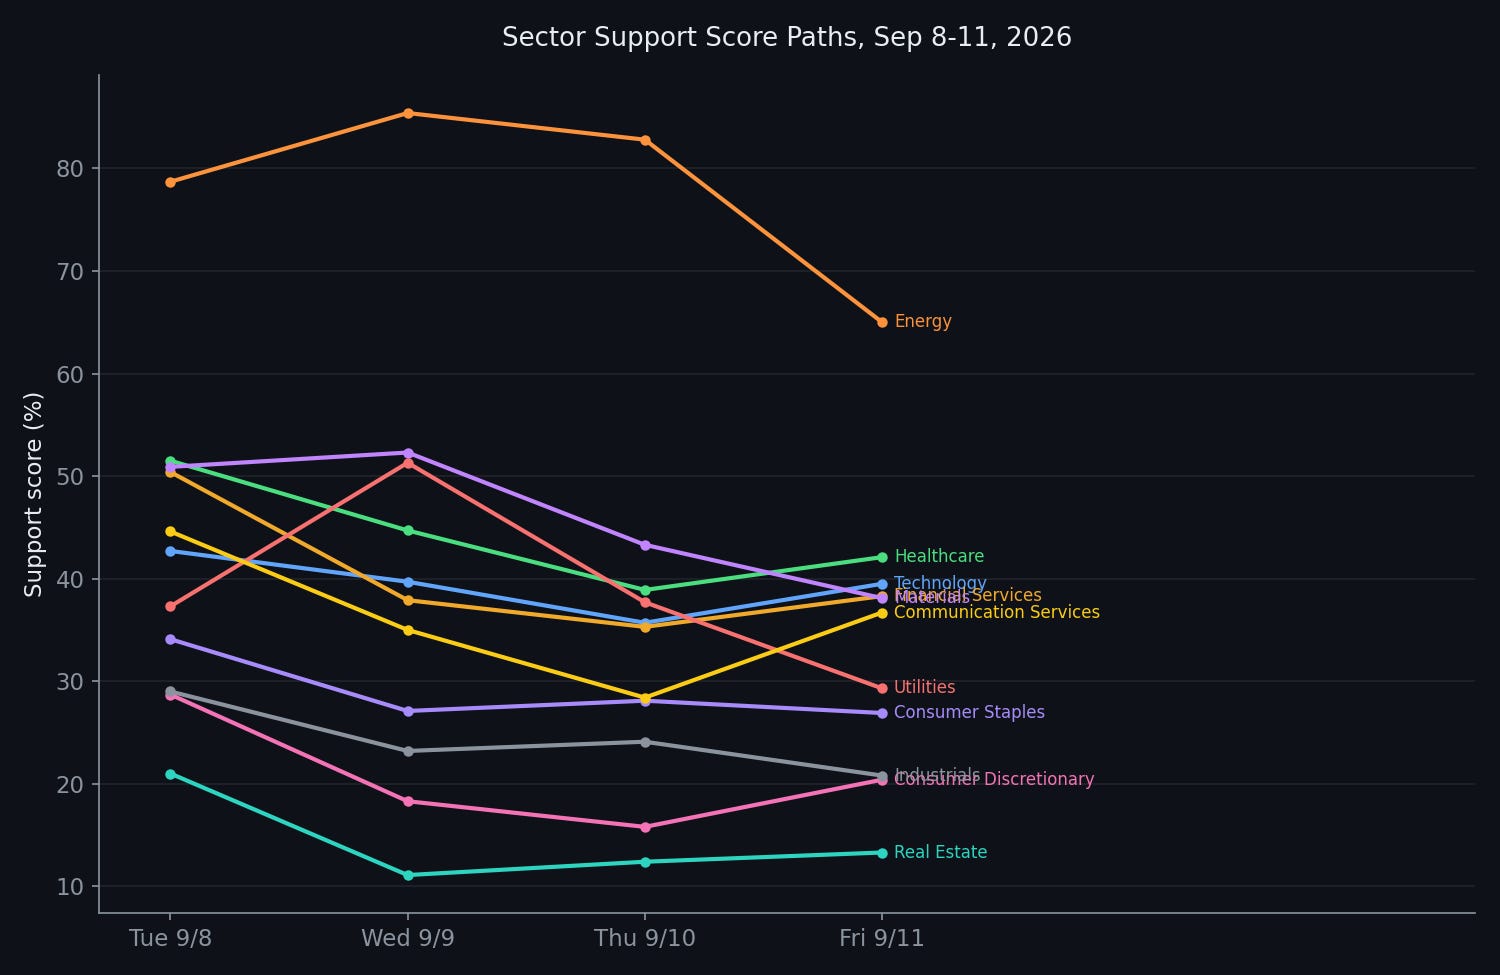Select the Technology series label
The image size is (1500, 975).
[940, 584]
